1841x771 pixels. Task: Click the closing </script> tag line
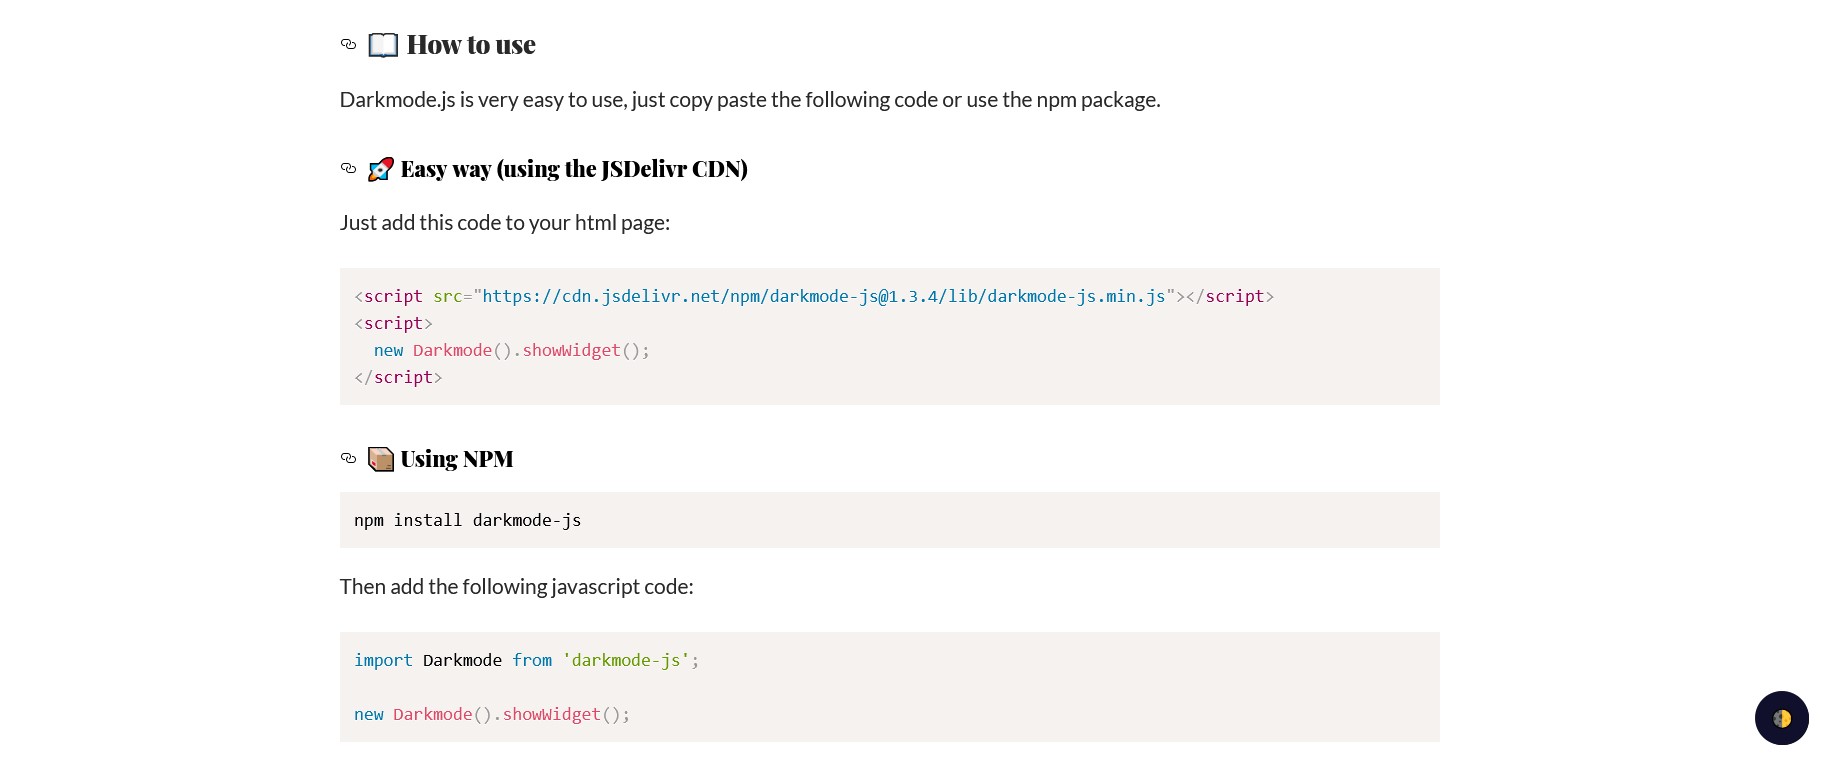tap(398, 377)
